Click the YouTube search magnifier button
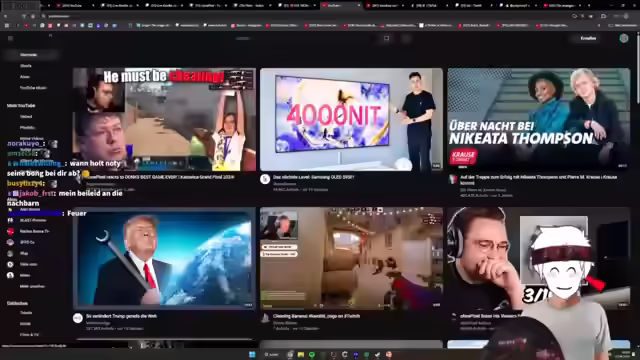 coord(386,38)
